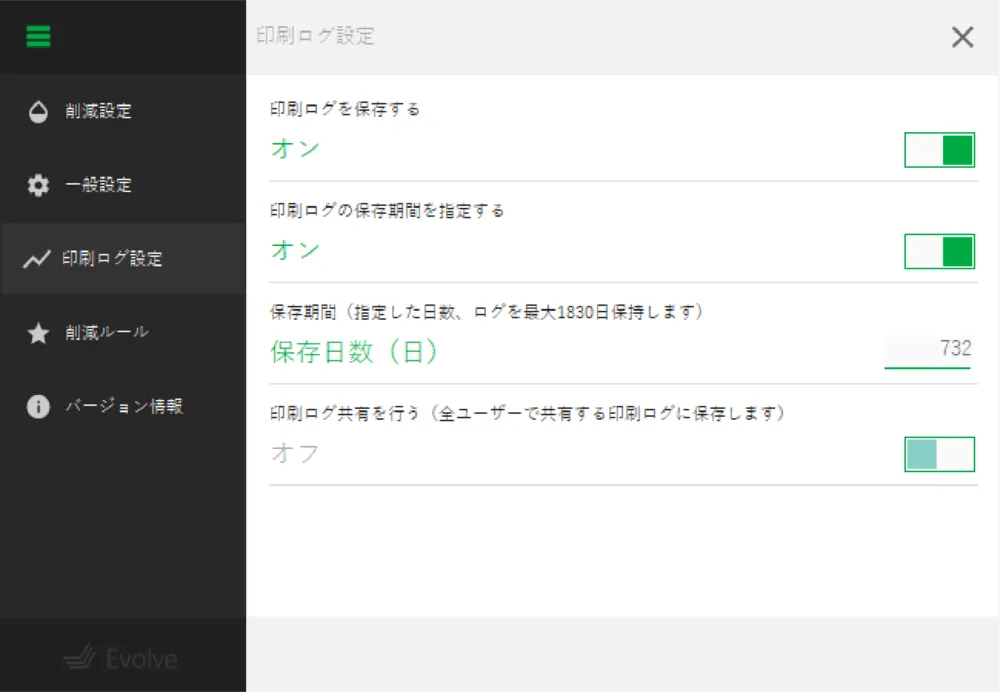Toggle the 印刷ログの保存期間を指定する switch
Screen dimensions: 1000x692
pos(939,251)
